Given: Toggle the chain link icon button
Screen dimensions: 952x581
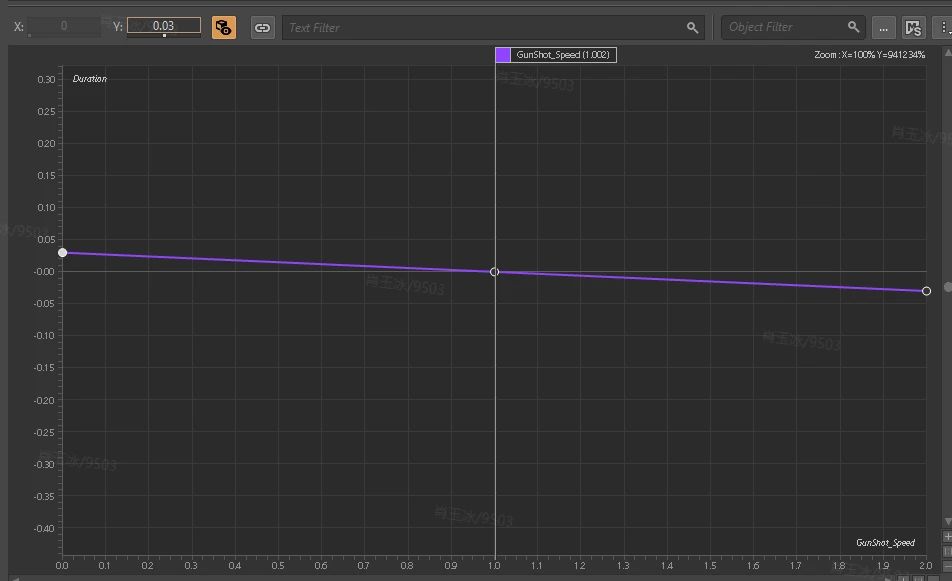Looking at the screenshot, I should click(x=262, y=27).
